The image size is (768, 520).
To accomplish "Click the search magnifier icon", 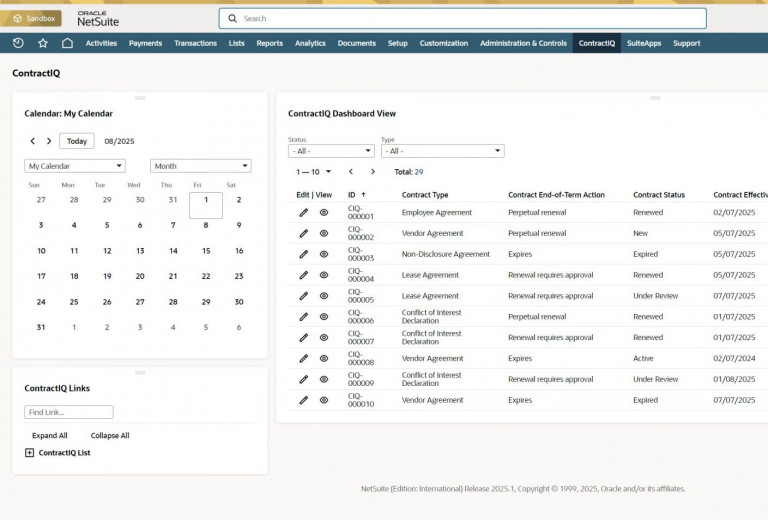I will click(x=233, y=19).
